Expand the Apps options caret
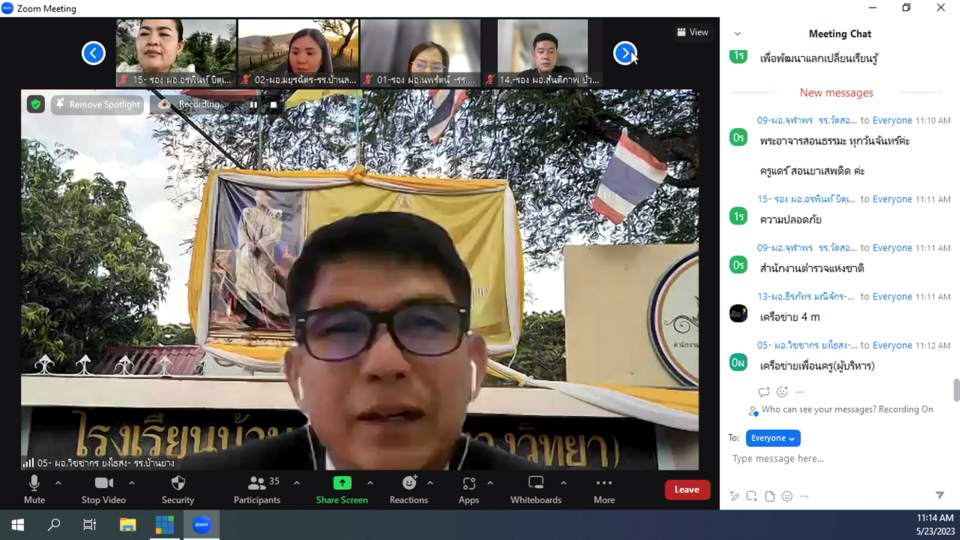Screen dimensions: 960x540 490,483
